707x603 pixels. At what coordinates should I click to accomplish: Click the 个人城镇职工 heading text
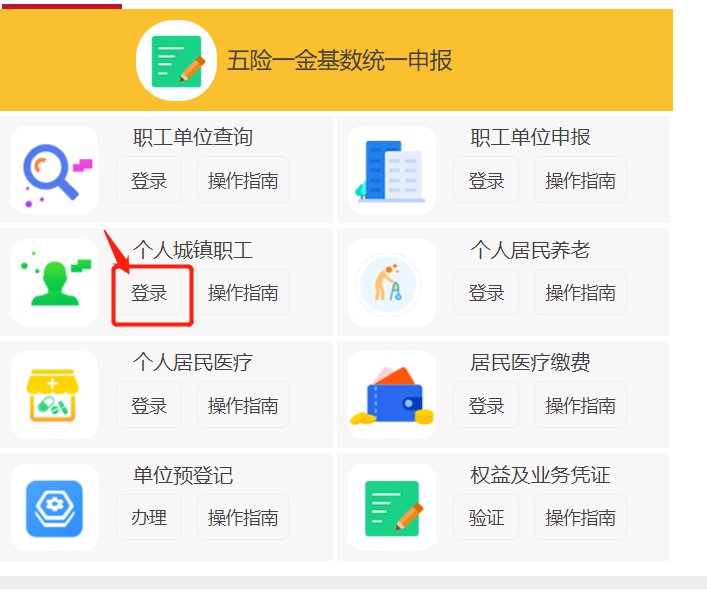coord(193,250)
